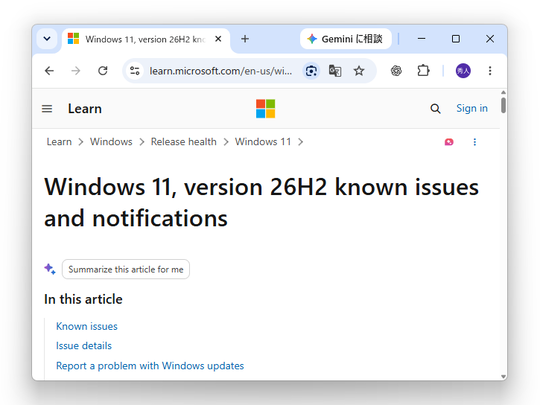Open the Extensions puzzle icon

click(423, 71)
